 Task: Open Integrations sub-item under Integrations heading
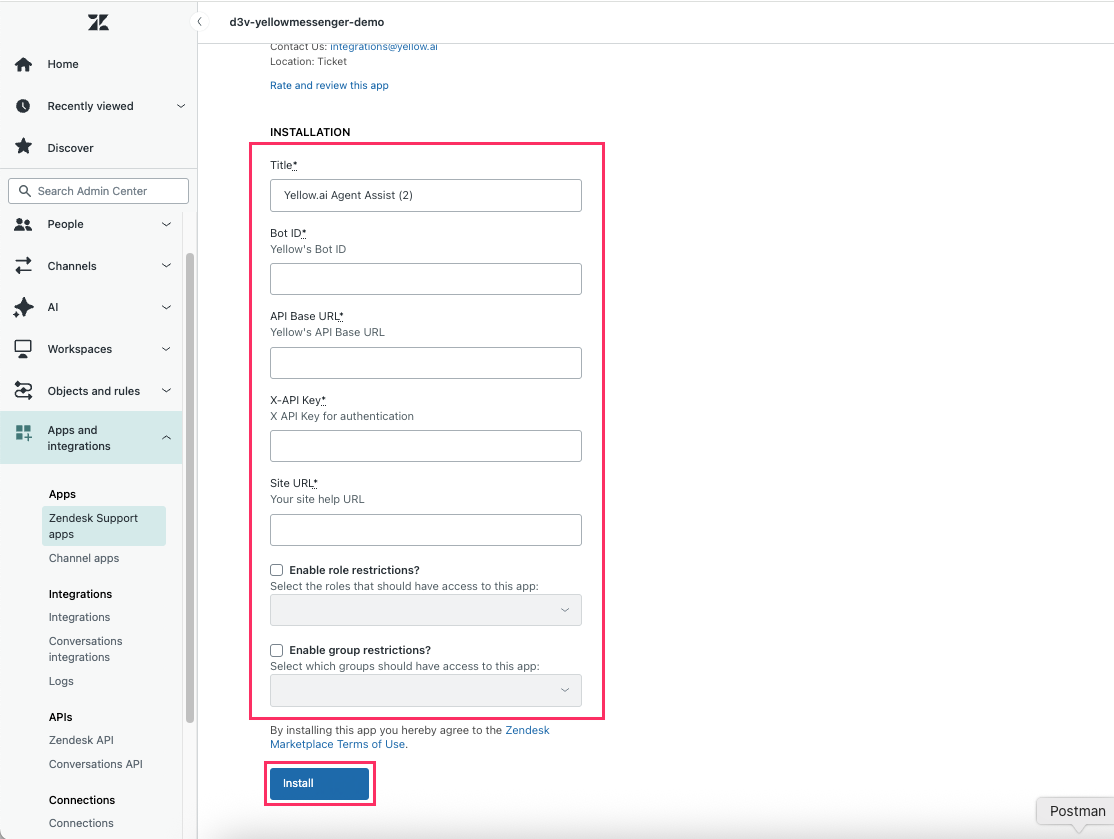80,617
